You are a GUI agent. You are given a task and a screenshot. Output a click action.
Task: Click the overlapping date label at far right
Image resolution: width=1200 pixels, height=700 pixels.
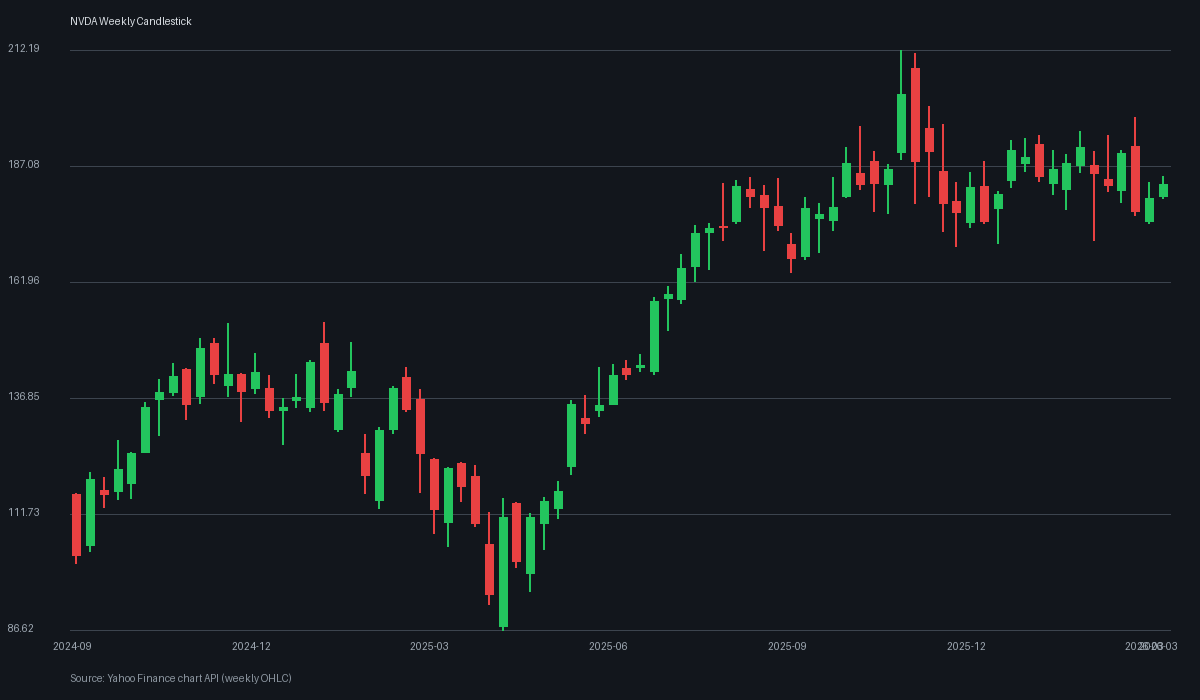1152,647
